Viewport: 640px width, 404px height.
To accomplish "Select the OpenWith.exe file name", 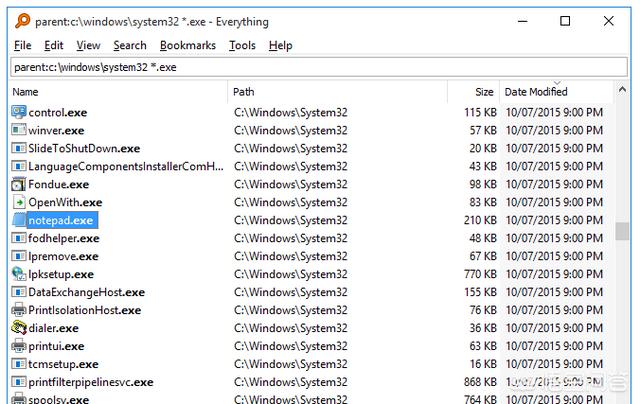I will [x=65, y=202].
